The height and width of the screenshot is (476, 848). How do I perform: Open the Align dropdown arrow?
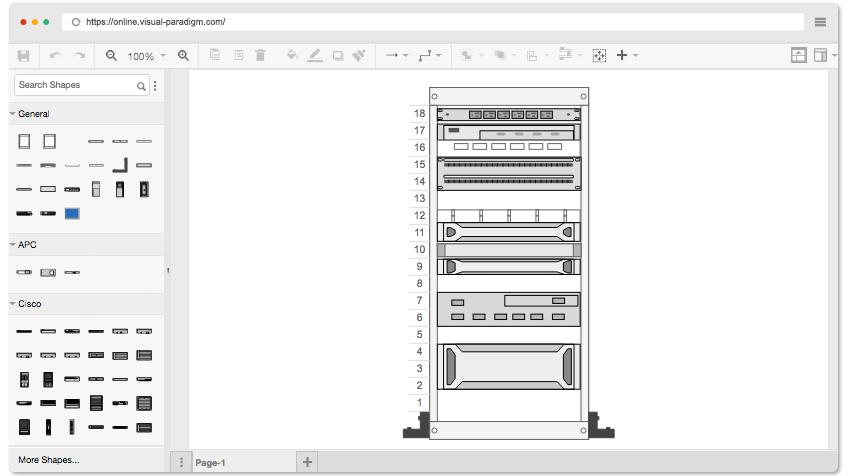[547, 55]
